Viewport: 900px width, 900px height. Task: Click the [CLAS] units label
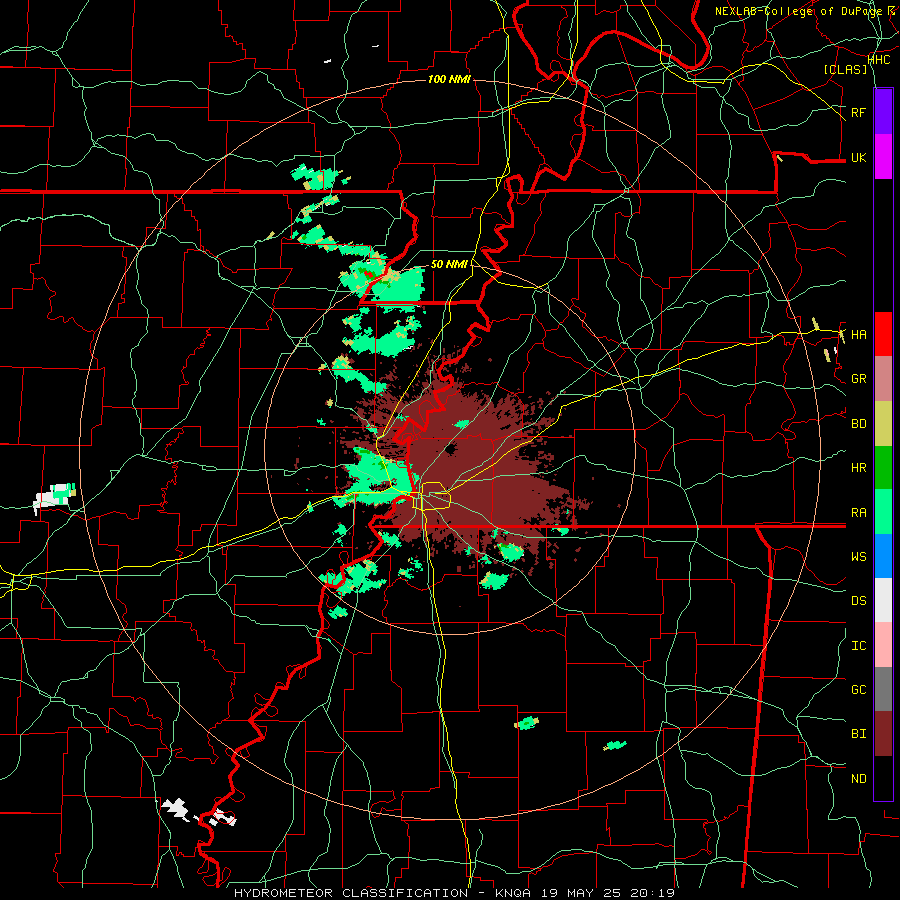tap(845, 69)
